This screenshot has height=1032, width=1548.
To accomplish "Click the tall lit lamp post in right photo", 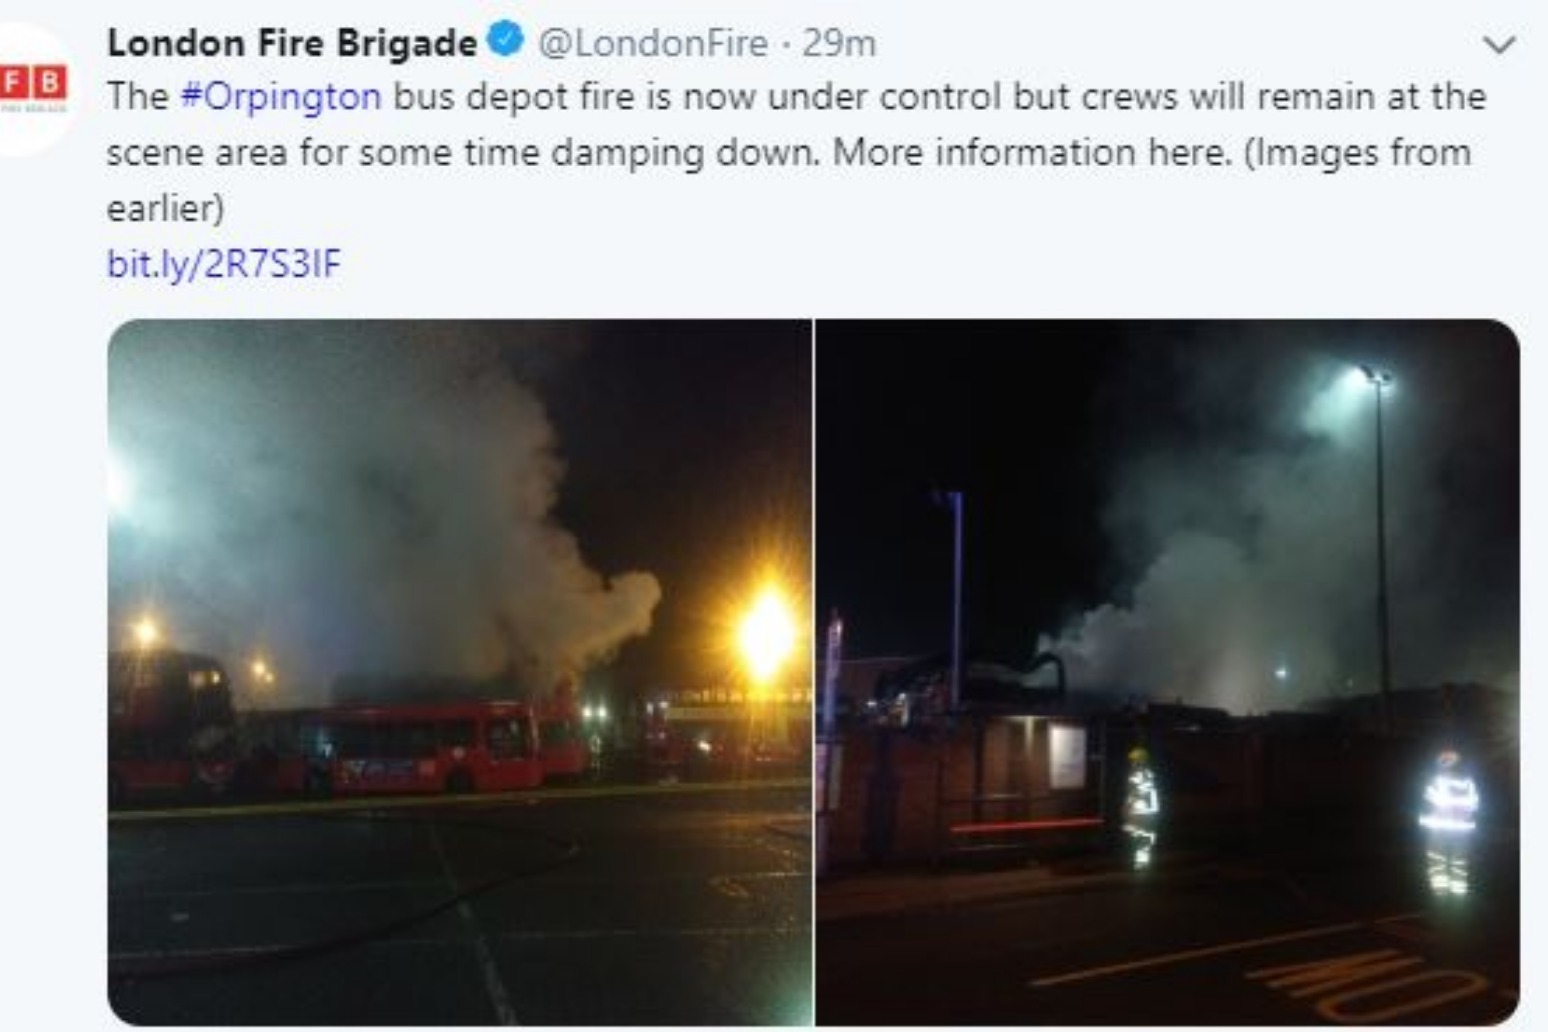I will click(x=1380, y=530).
